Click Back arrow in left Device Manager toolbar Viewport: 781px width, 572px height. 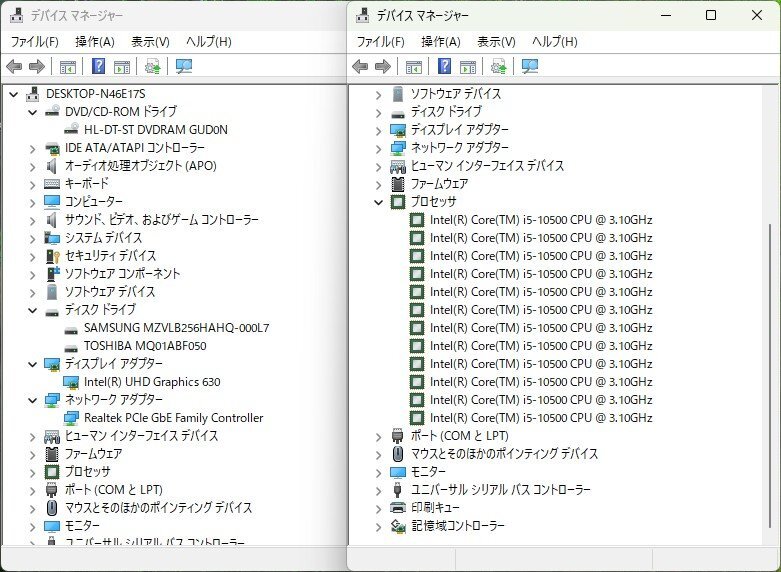14,66
